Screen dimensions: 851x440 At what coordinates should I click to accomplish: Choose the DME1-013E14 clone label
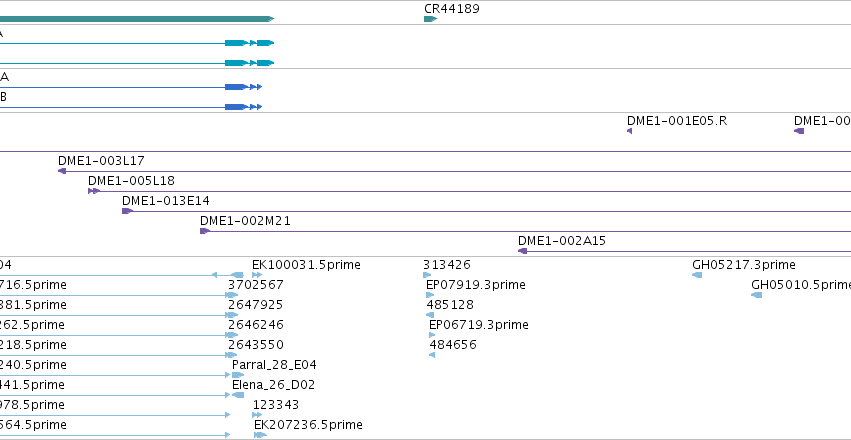pos(166,201)
